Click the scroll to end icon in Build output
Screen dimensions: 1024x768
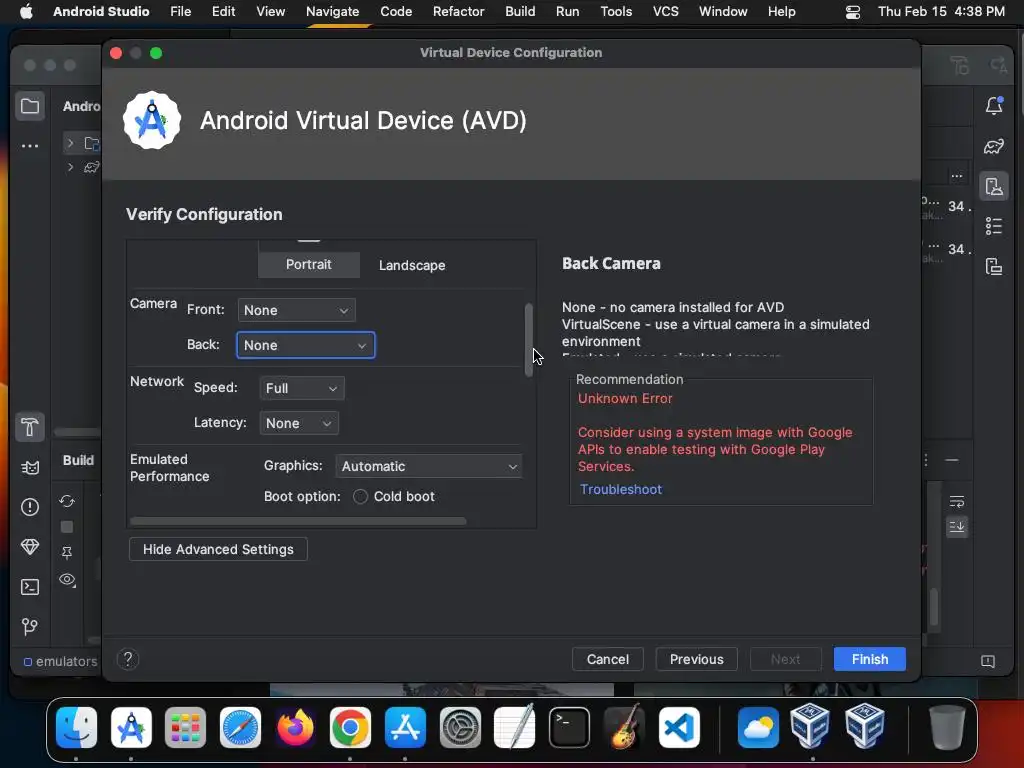[x=957, y=526]
